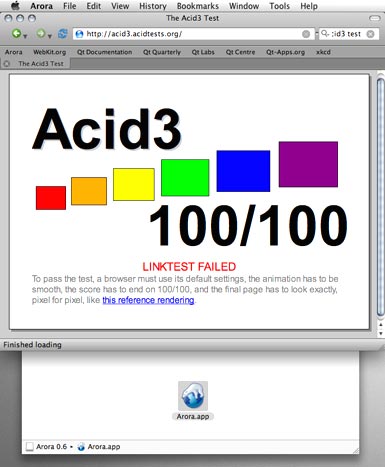
Task: Open the Apple menu
Action: coord(15,6)
